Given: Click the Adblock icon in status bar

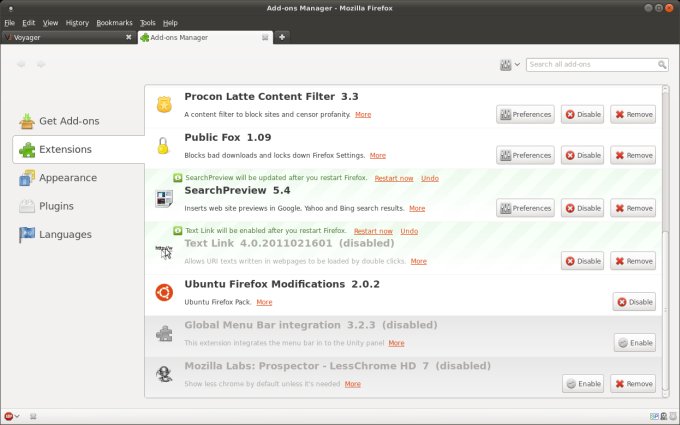Looking at the screenshot, I should point(8,416).
